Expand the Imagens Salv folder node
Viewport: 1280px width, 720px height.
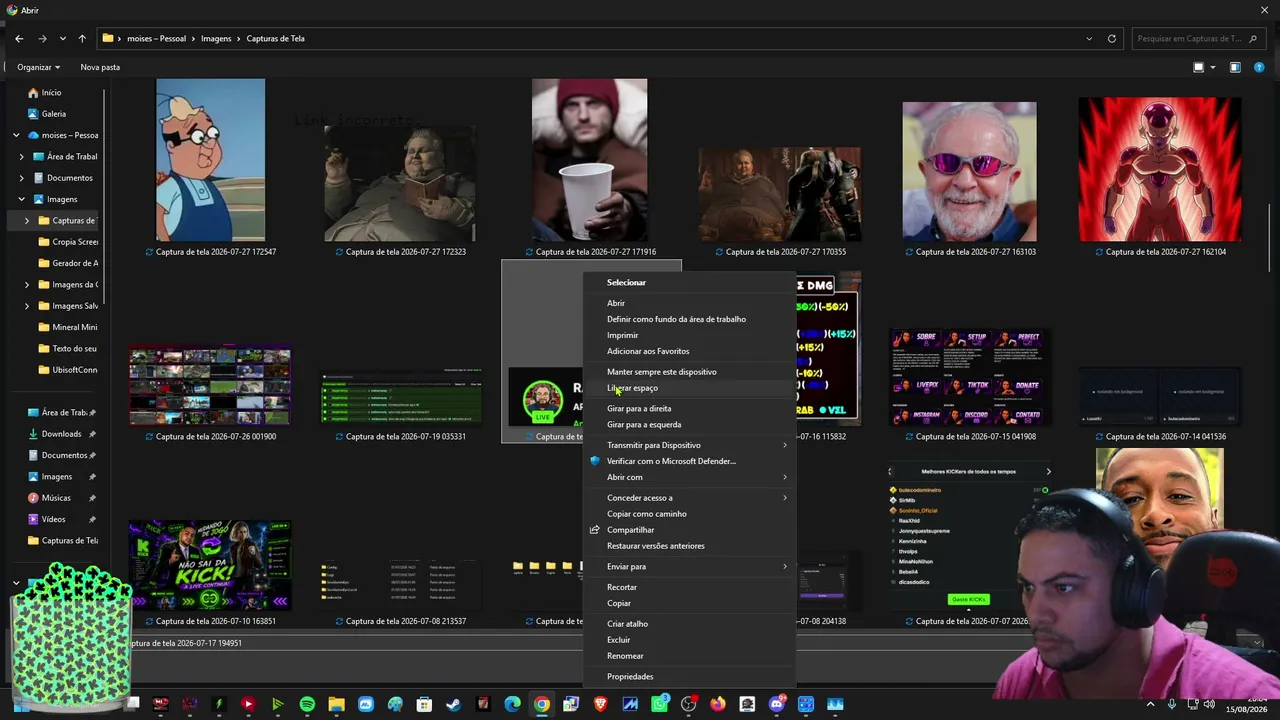[27, 306]
